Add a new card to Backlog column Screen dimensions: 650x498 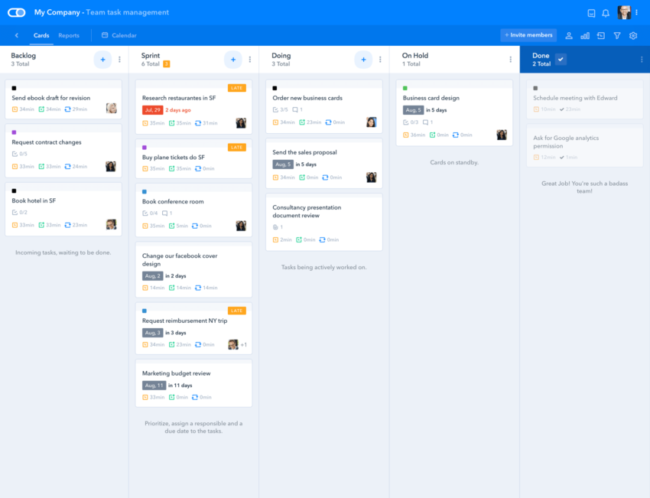pyautogui.click(x=102, y=60)
